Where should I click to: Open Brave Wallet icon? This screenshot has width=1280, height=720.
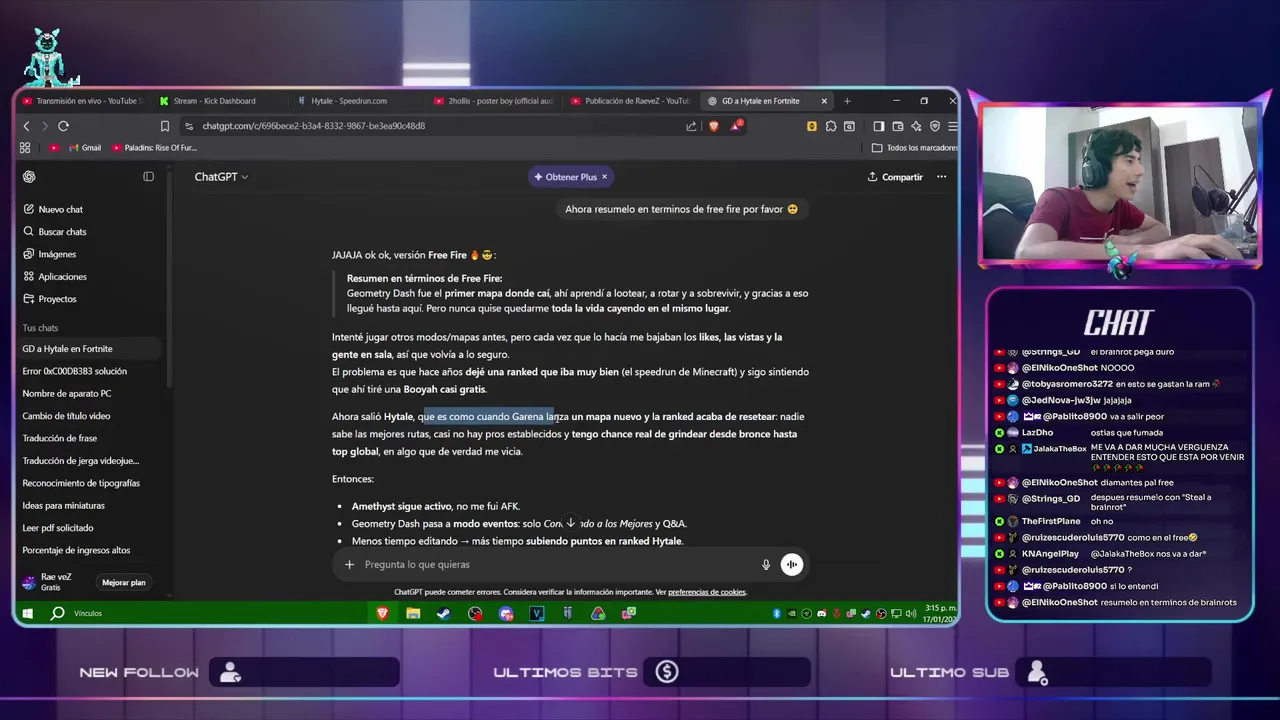pos(897,126)
